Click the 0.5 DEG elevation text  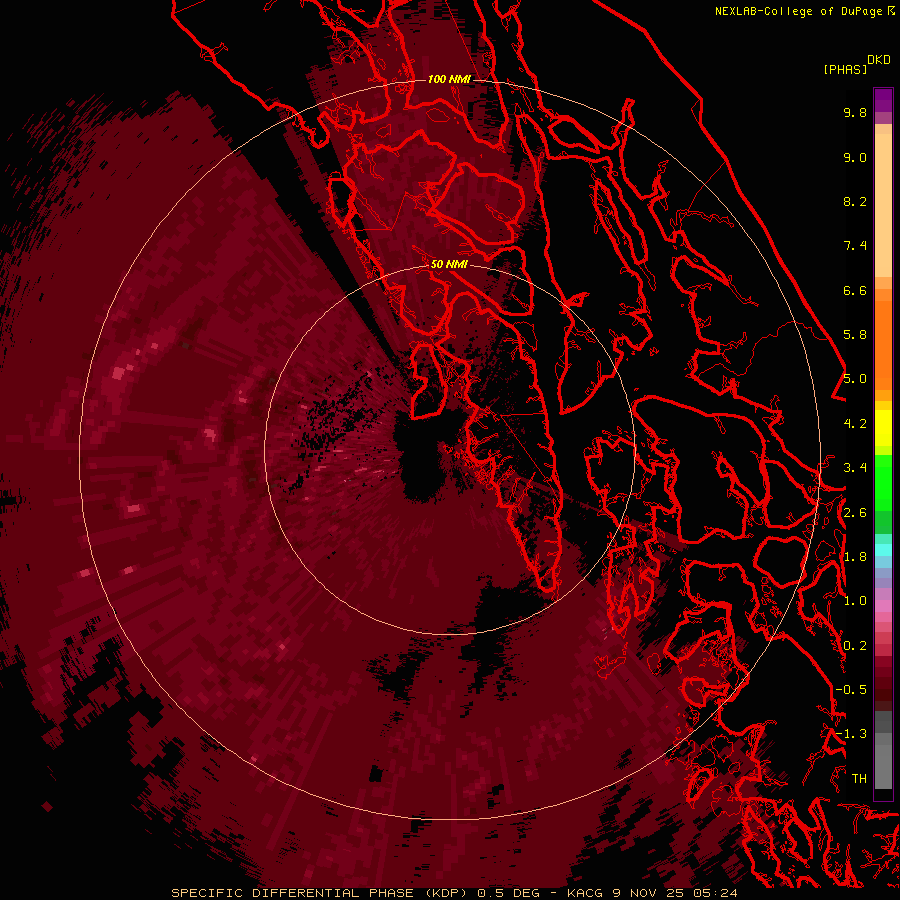(x=509, y=893)
